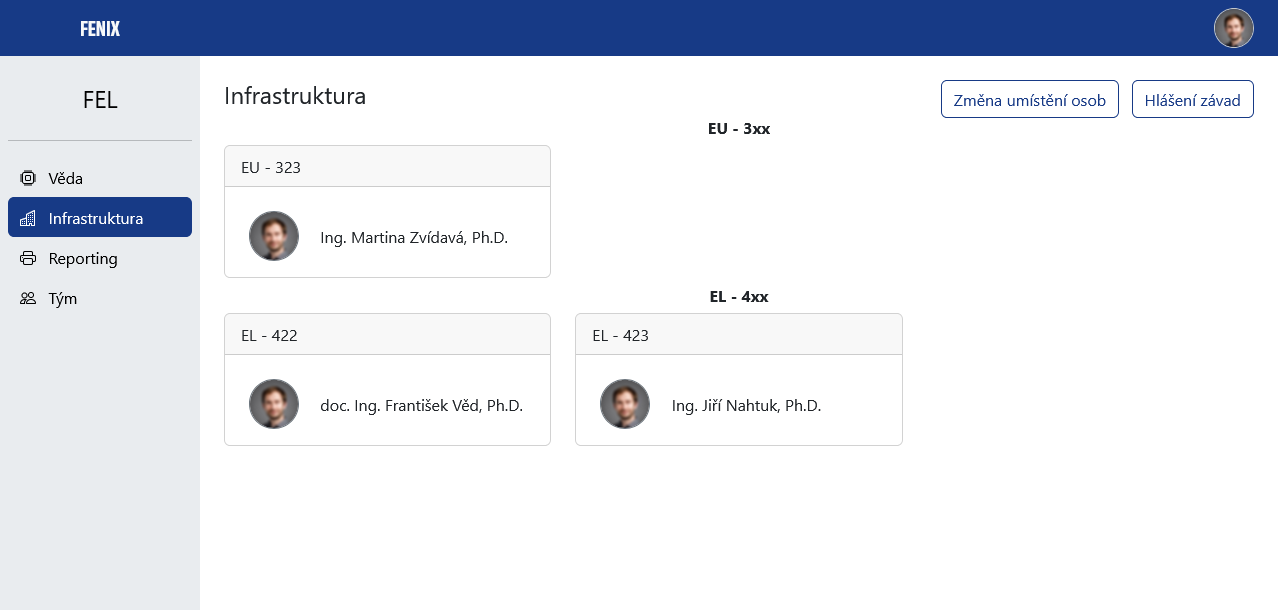Click the Reporting printer icon

pyautogui.click(x=28, y=258)
